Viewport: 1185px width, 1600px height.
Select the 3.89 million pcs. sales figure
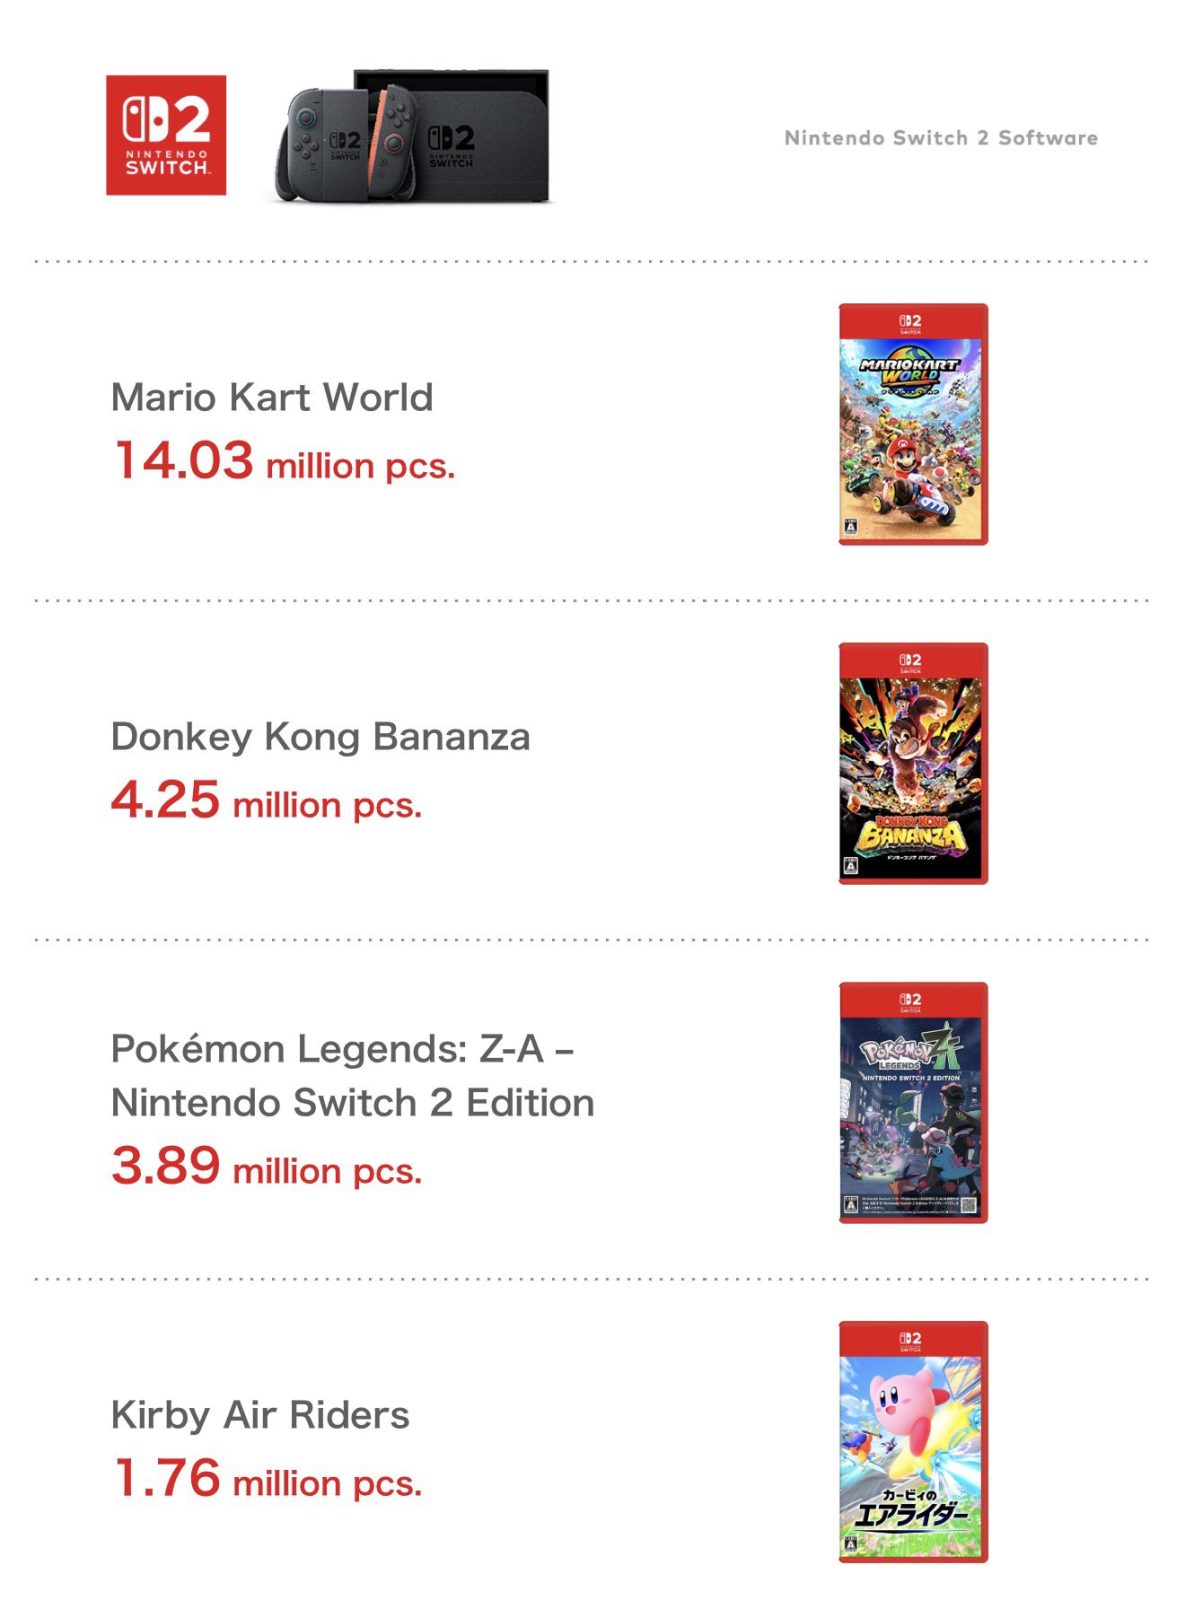[x=266, y=1168]
